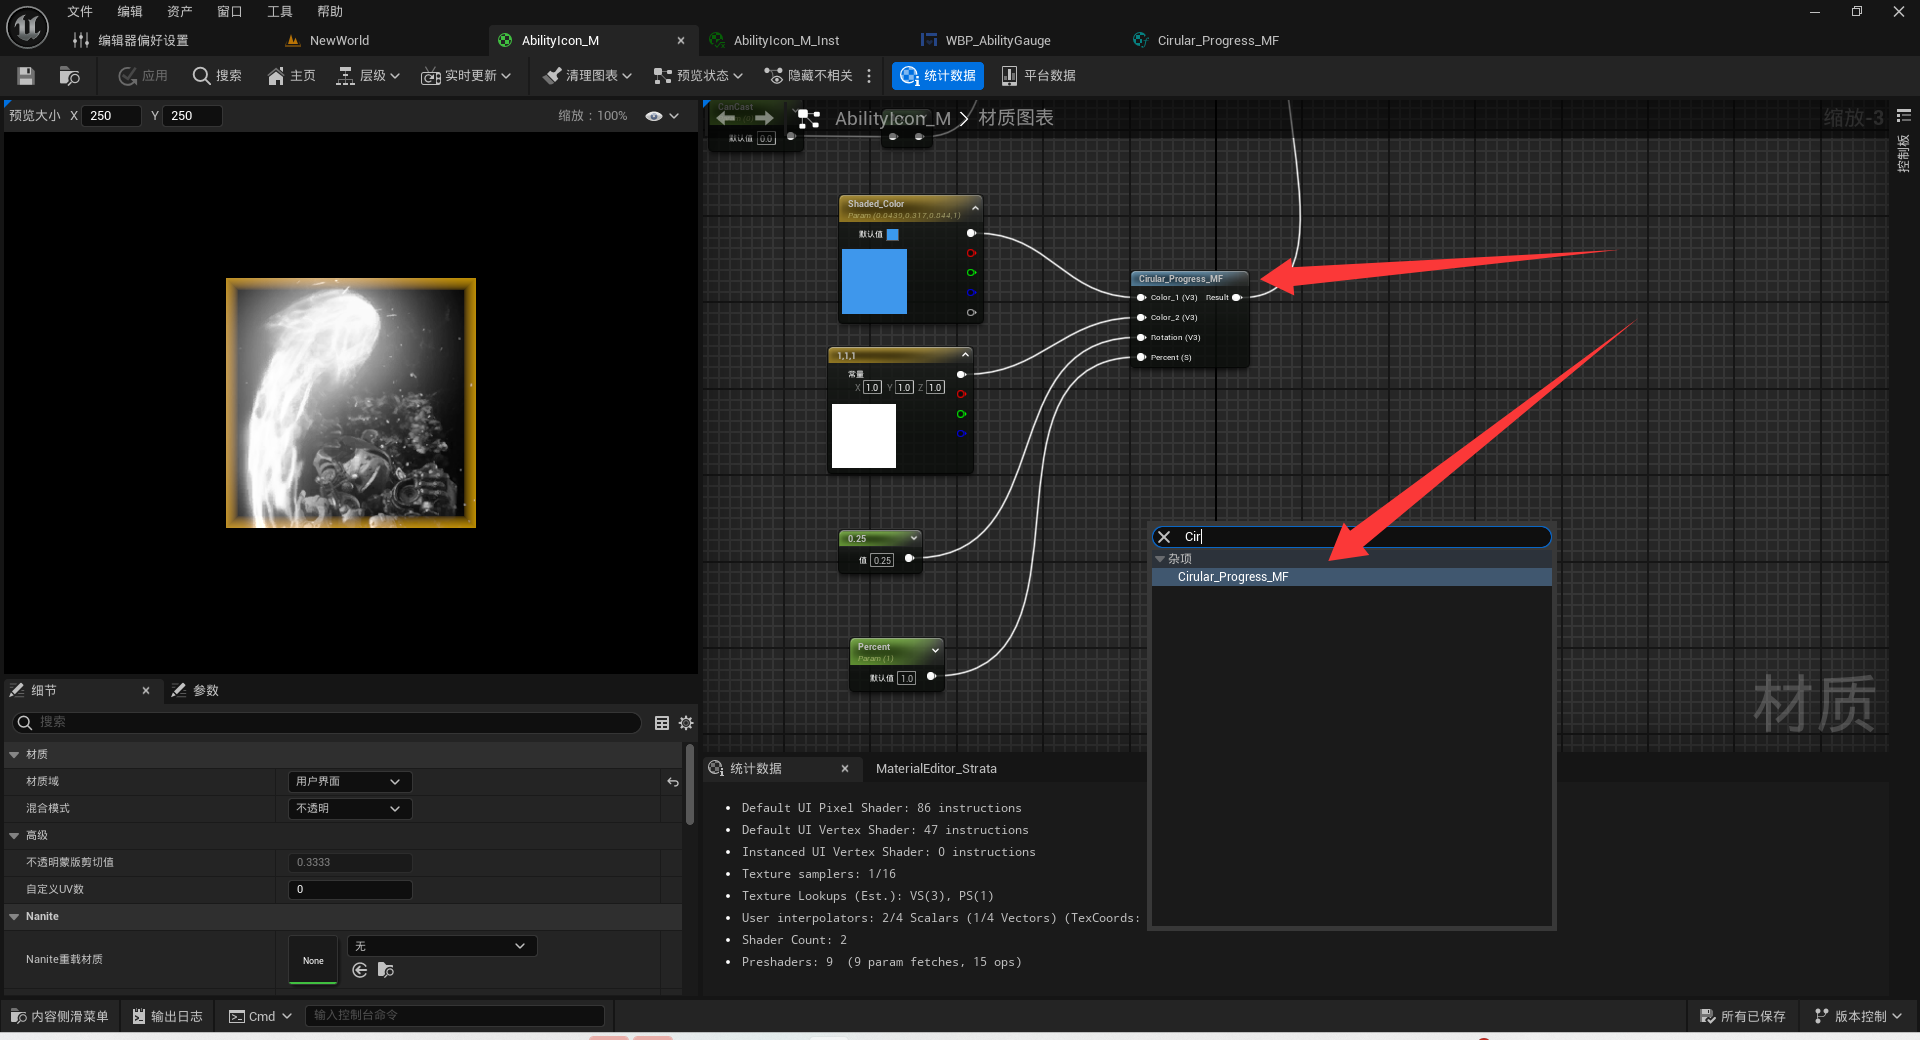Clear the node search box with X
Screen dimensions: 1920x1040
(1164, 537)
